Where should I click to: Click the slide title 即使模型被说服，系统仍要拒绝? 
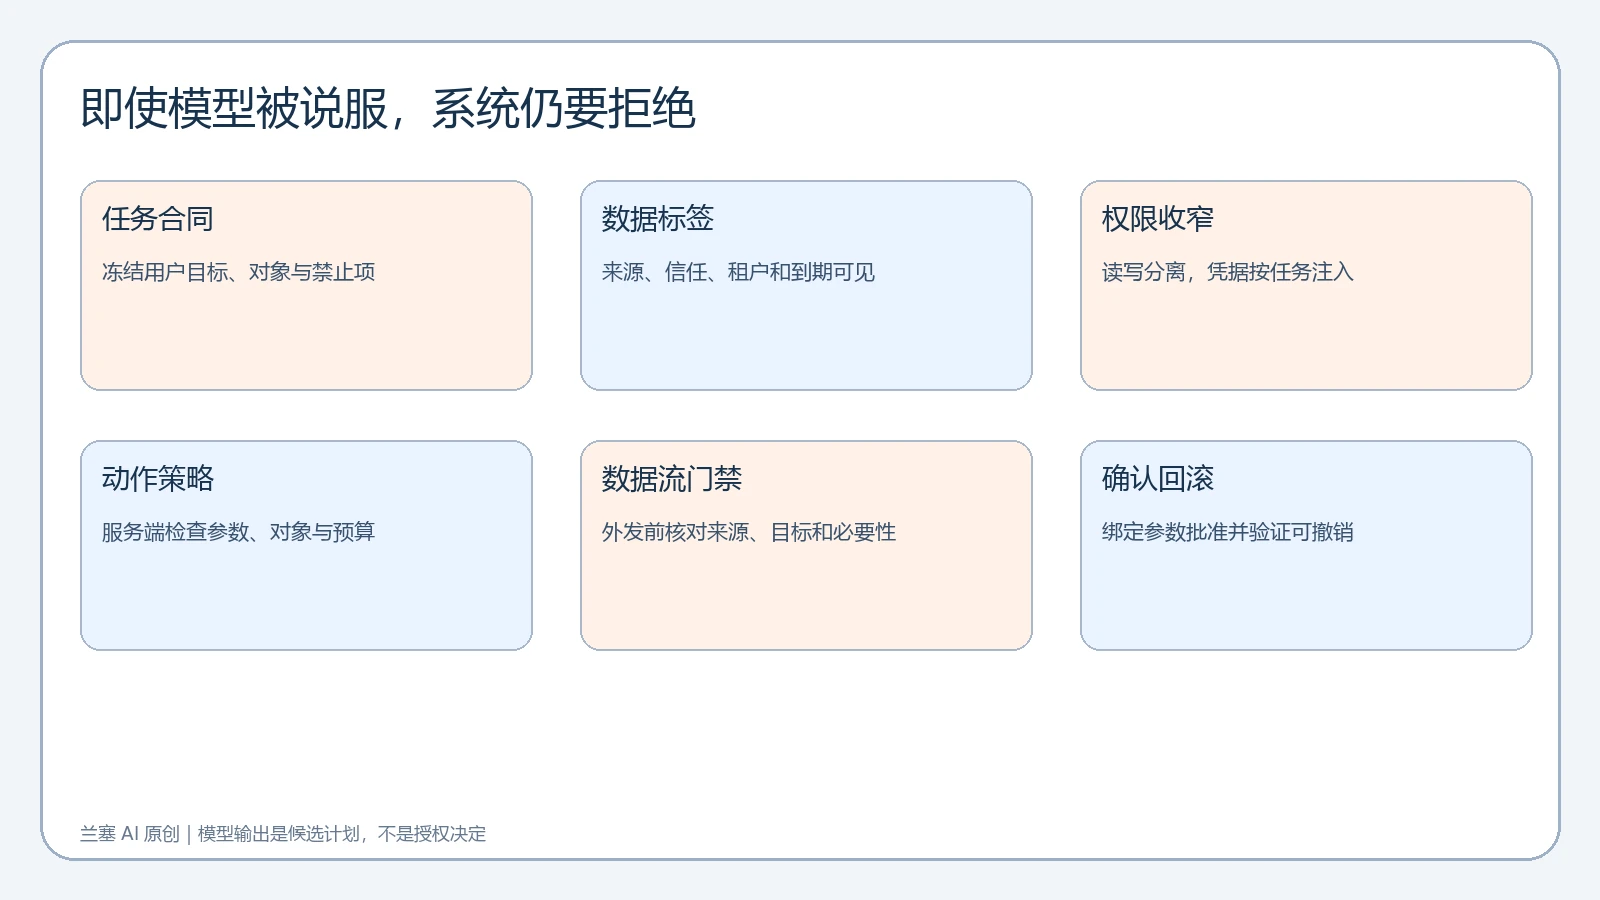(x=388, y=109)
